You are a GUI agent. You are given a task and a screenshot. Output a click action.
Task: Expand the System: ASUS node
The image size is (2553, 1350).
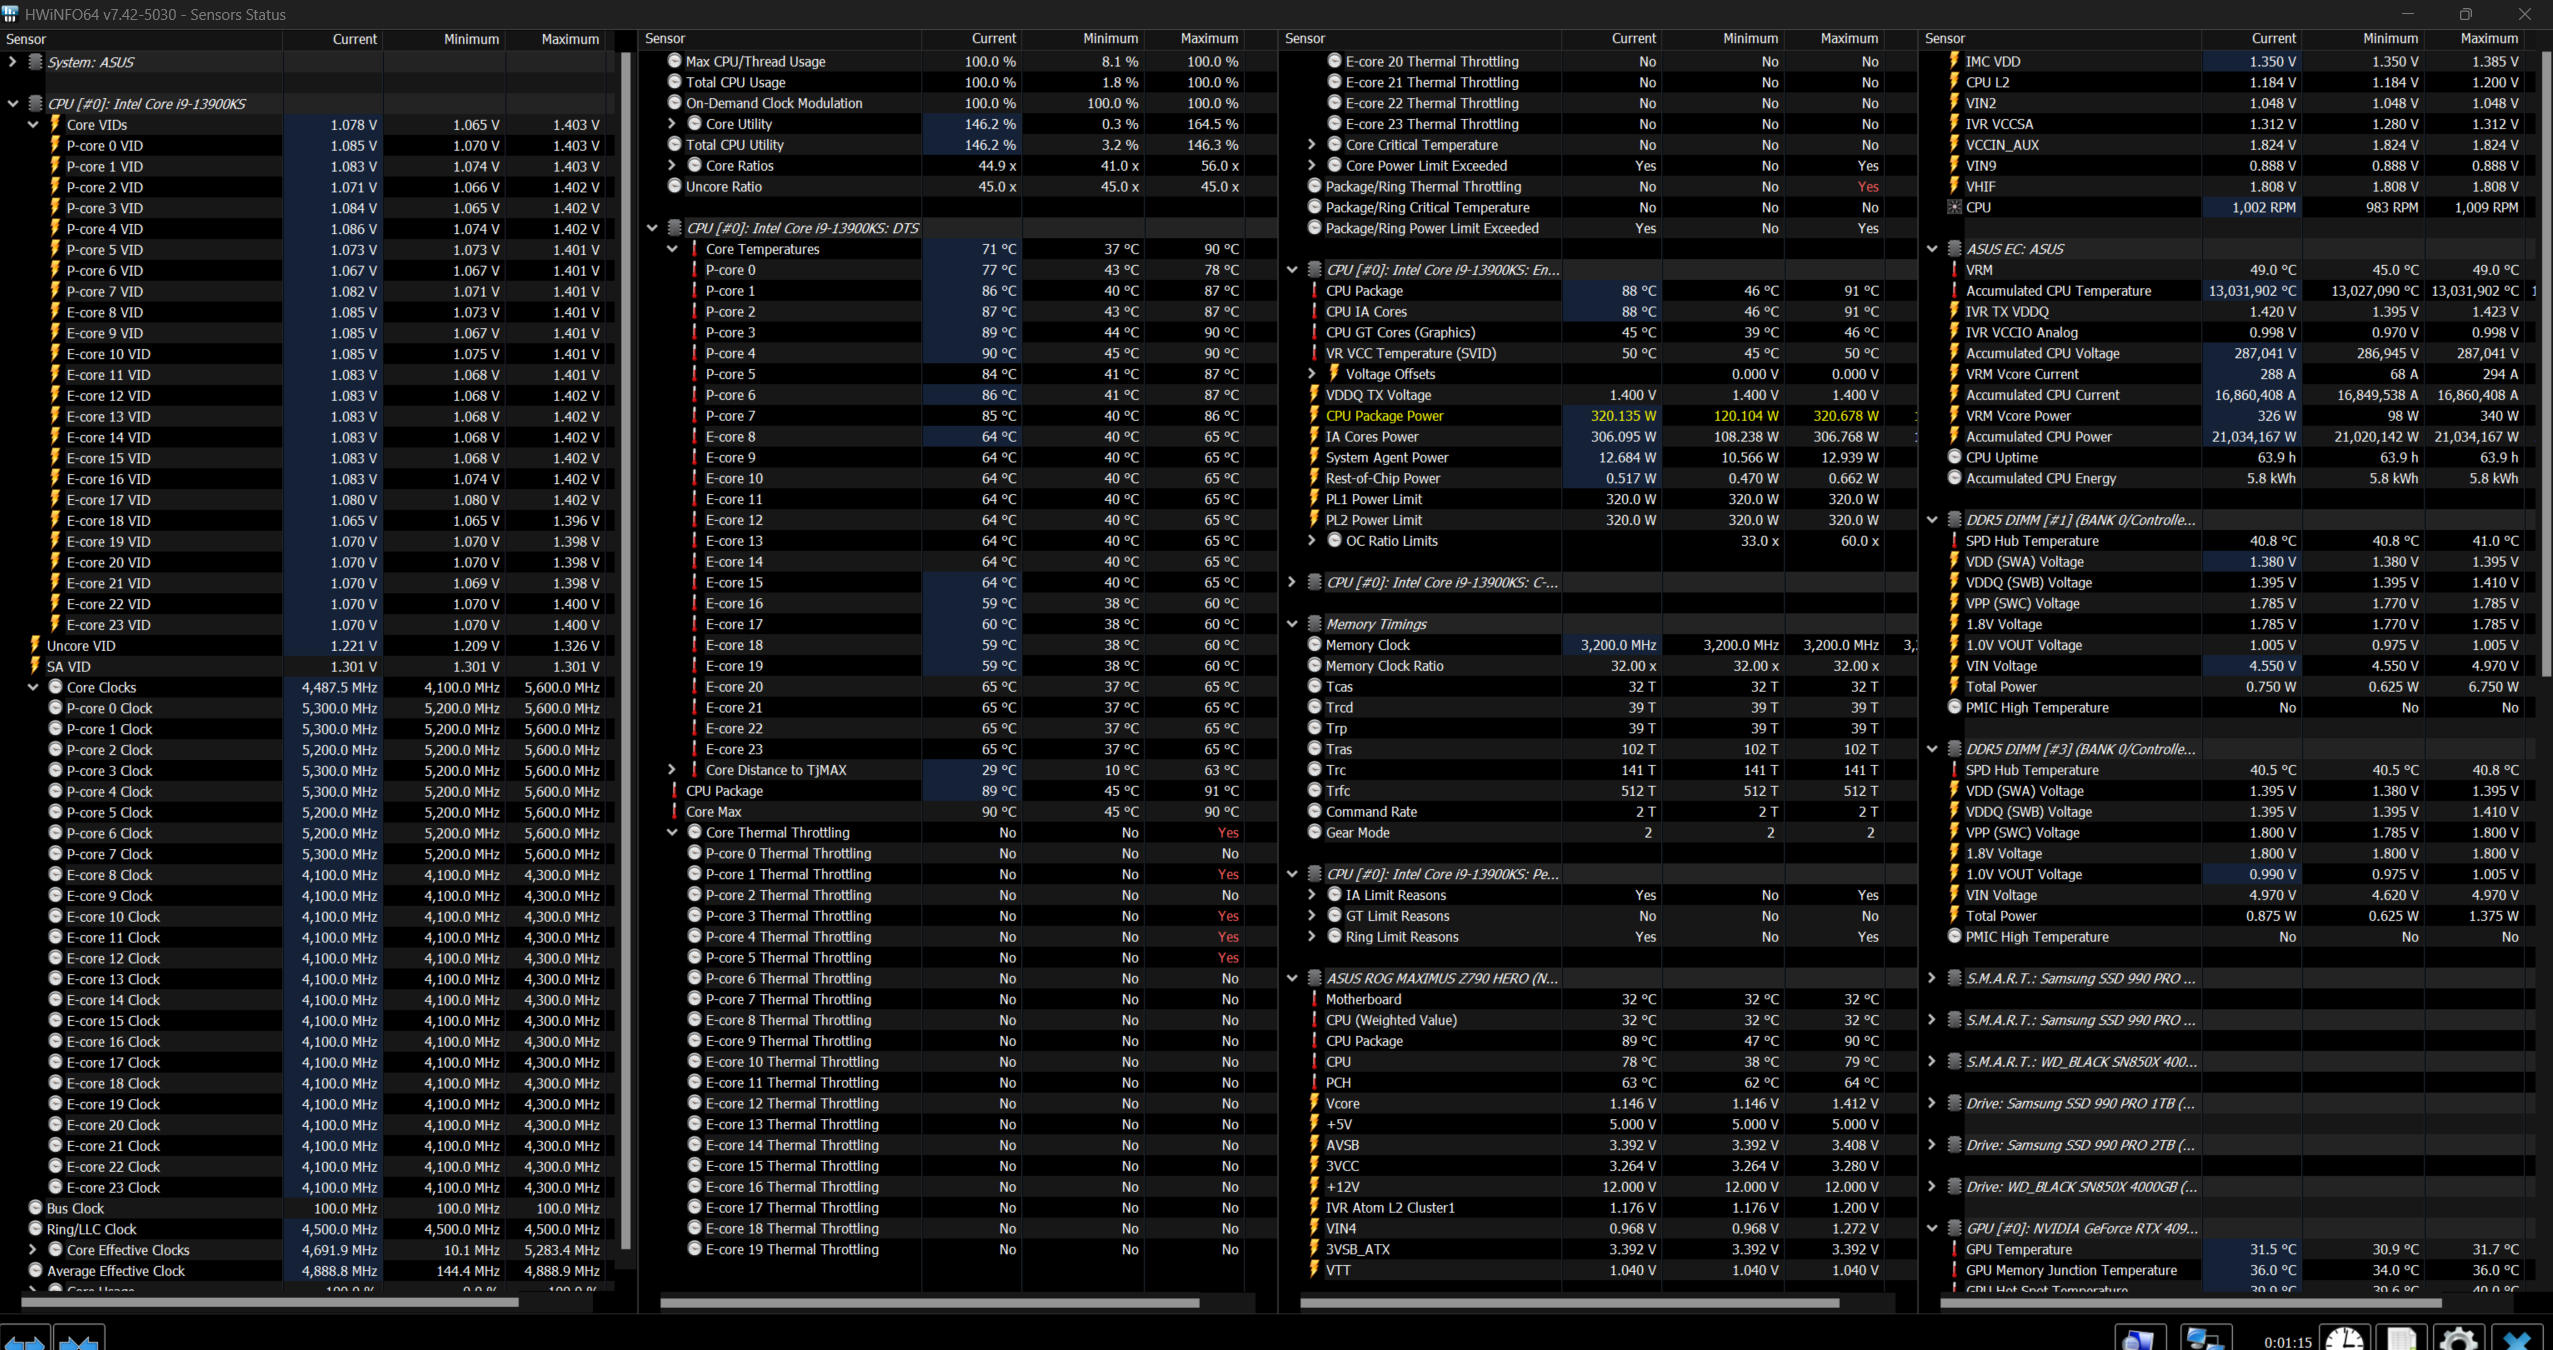coord(12,62)
